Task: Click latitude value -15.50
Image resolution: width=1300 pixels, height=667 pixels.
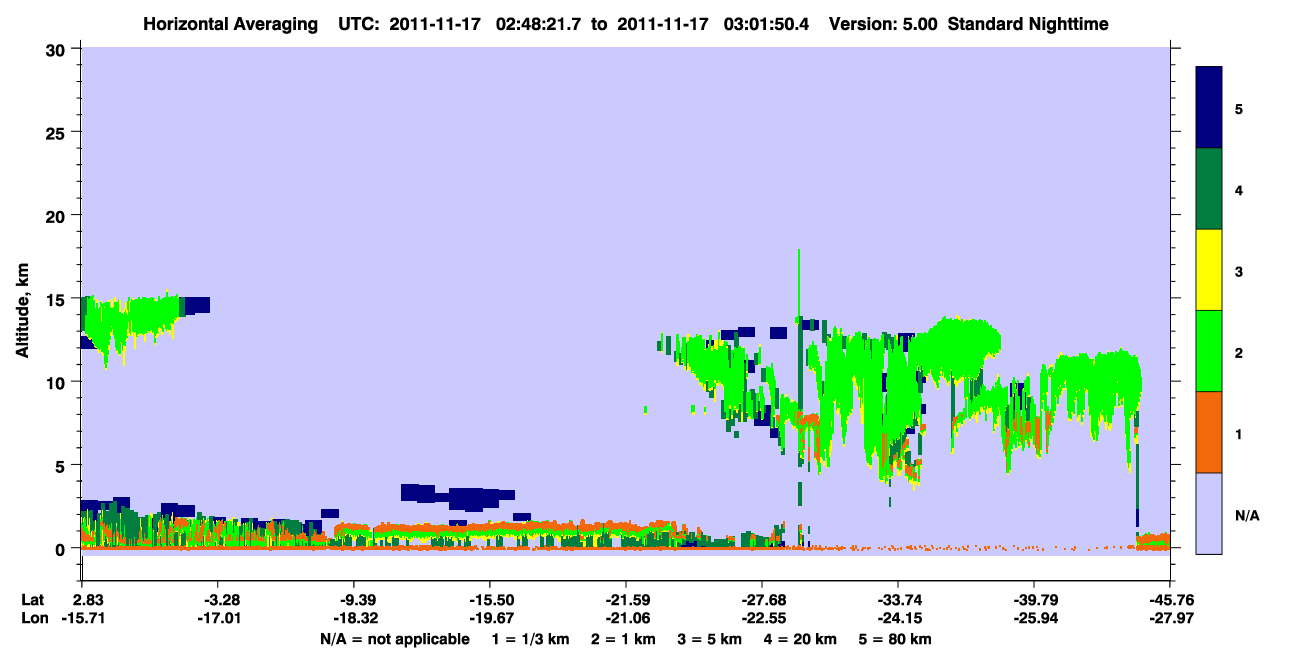Action: 488,600
